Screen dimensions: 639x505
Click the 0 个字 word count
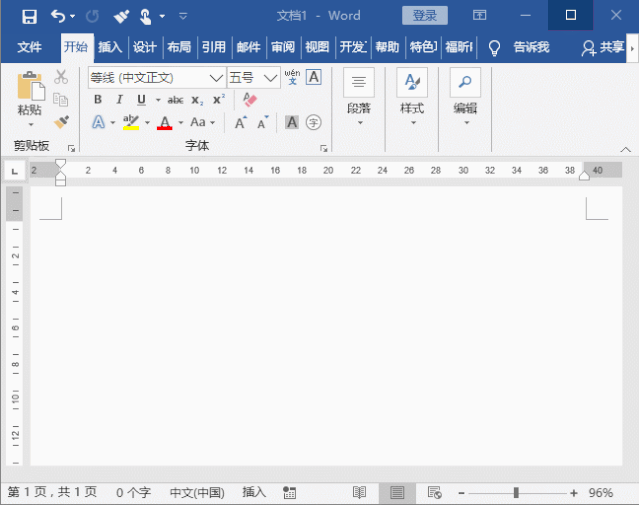[133, 493]
